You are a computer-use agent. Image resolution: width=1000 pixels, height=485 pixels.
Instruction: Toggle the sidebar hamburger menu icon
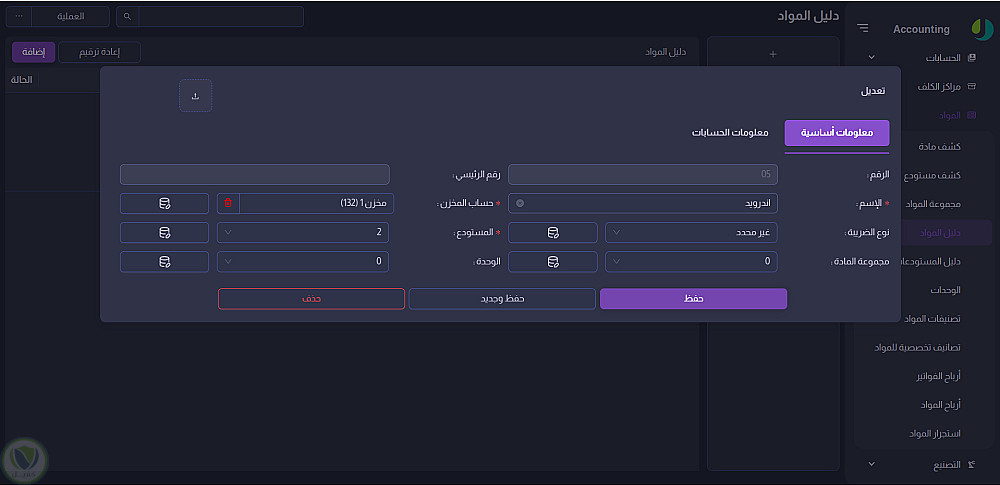tap(863, 28)
